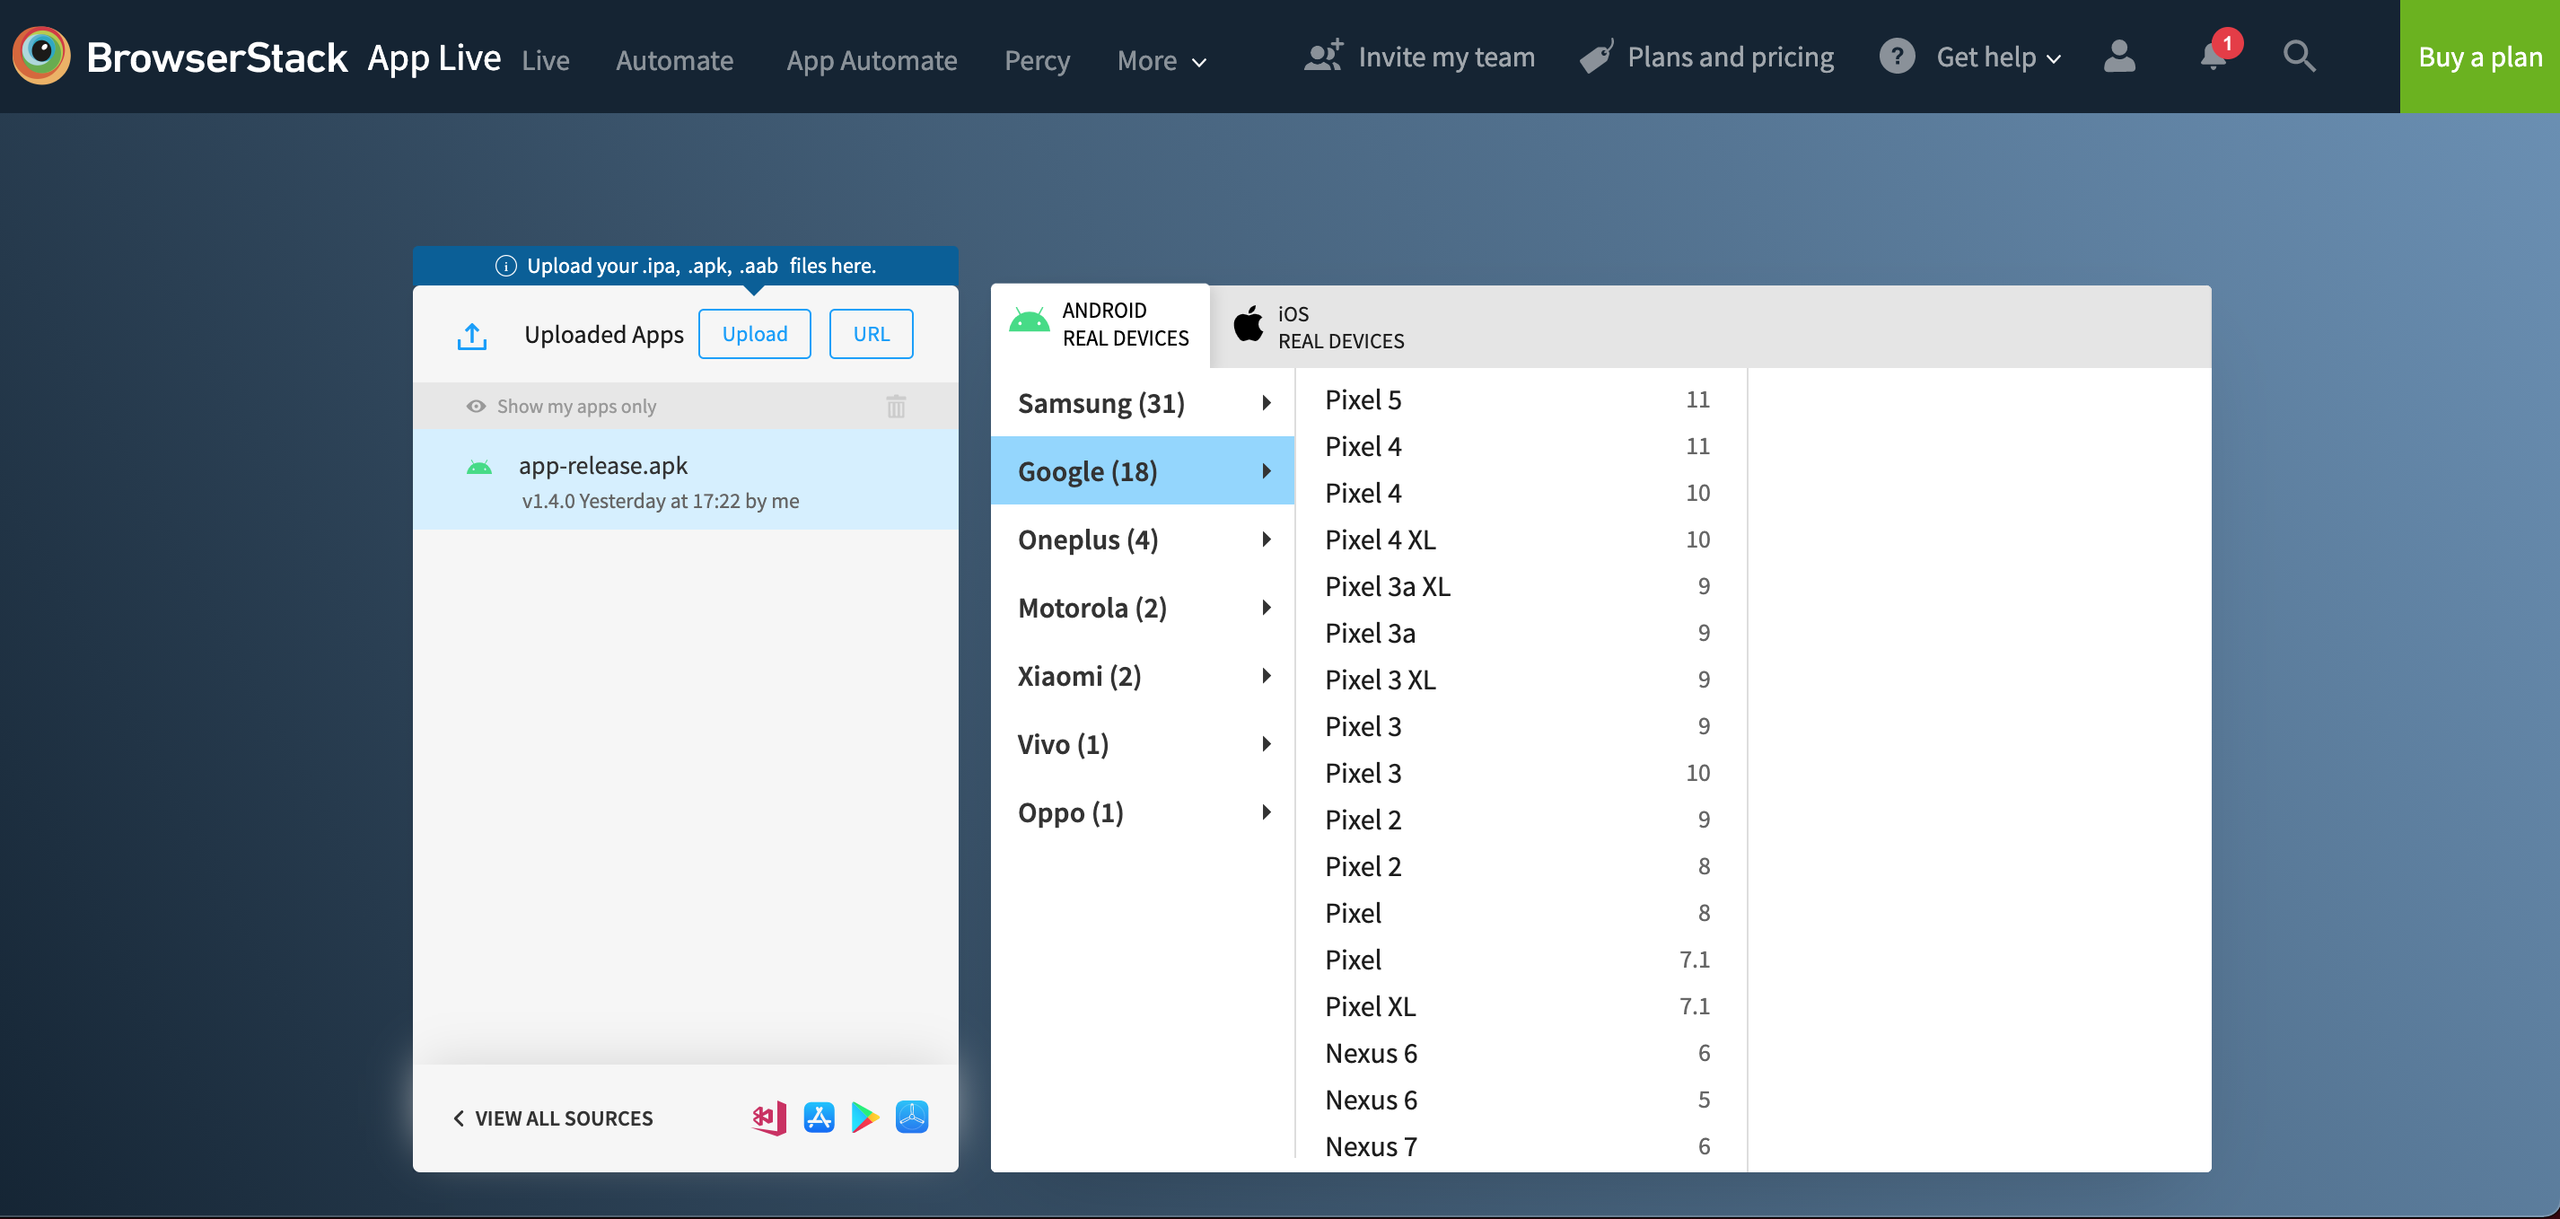The height and width of the screenshot is (1219, 2560).
Task: Expand the Oneplus (4) device list
Action: 1142,540
